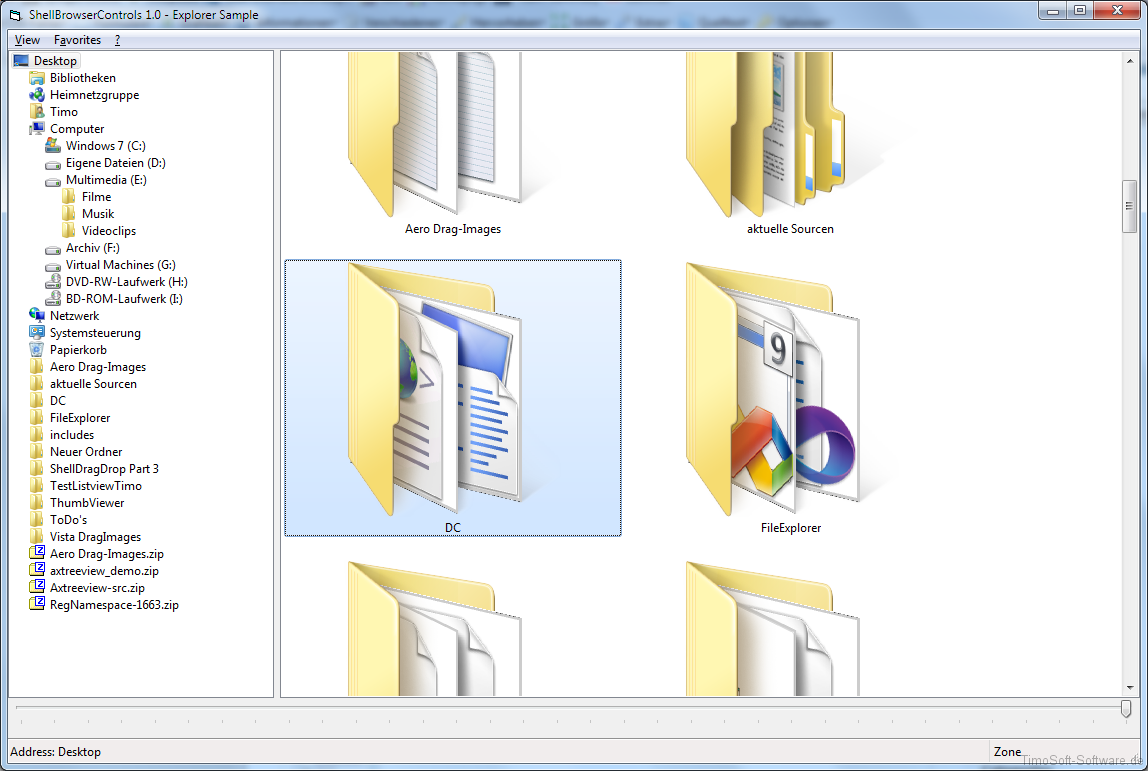1148x771 pixels.
Task: Select Eigene Dateien (D:) label in tree
Action: (x=116, y=163)
